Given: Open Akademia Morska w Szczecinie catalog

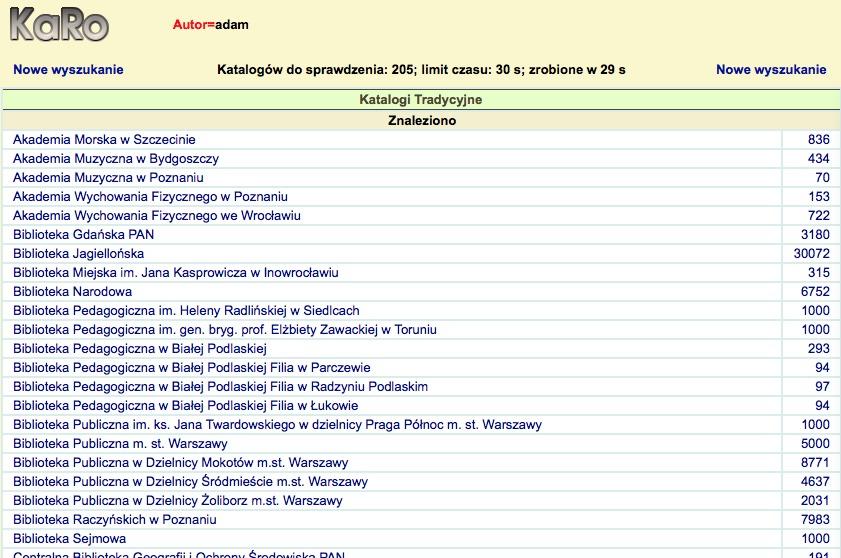Looking at the screenshot, I should (x=104, y=140).
